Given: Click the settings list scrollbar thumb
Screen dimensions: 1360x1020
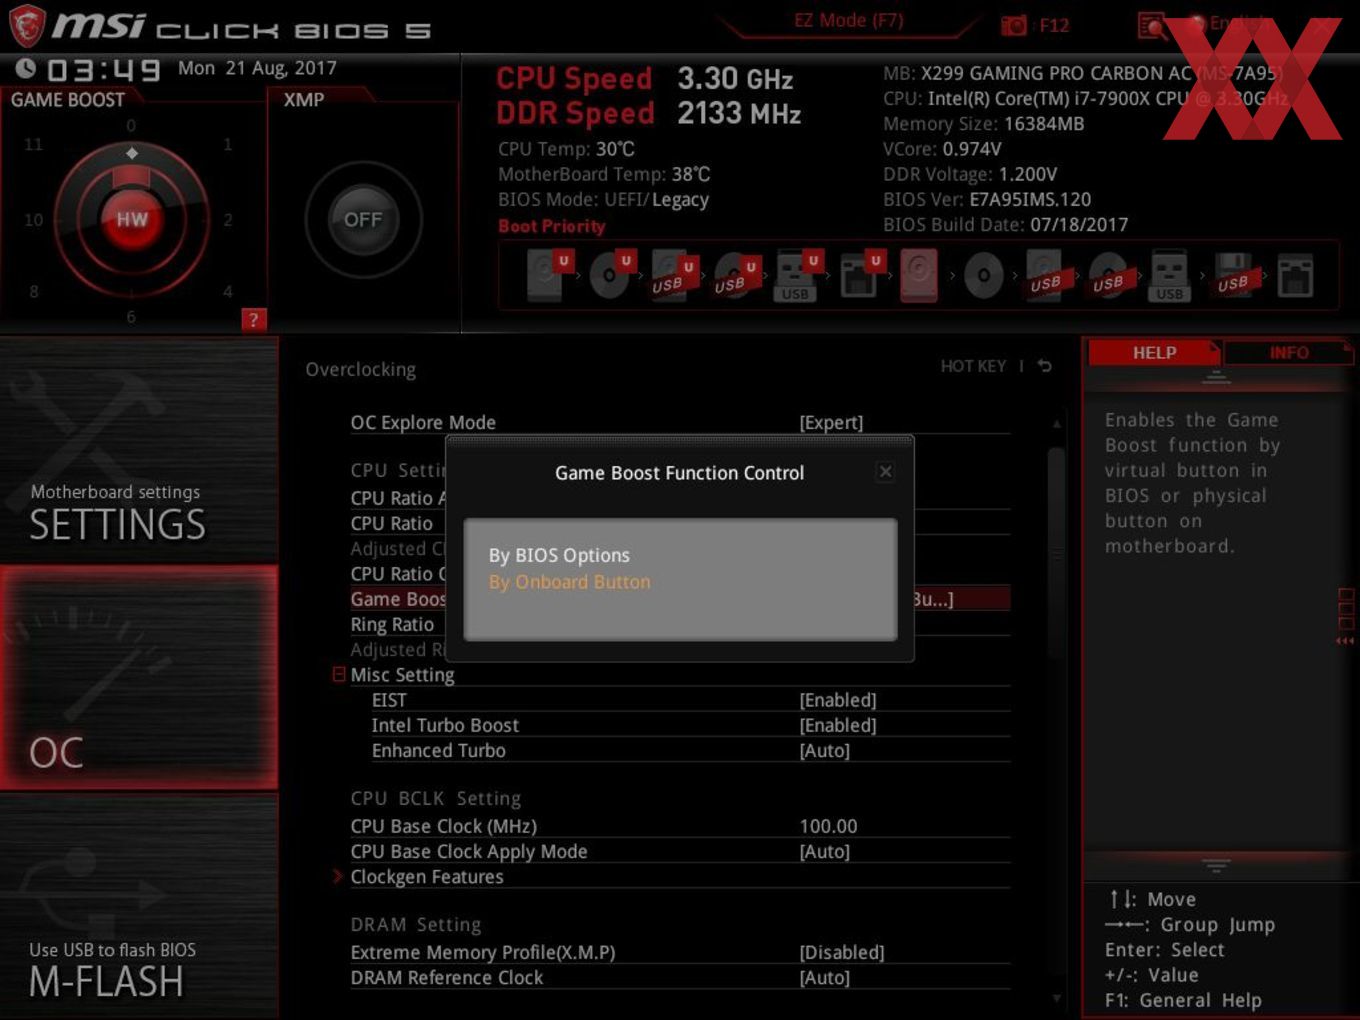Looking at the screenshot, I should click(1057, 552).
